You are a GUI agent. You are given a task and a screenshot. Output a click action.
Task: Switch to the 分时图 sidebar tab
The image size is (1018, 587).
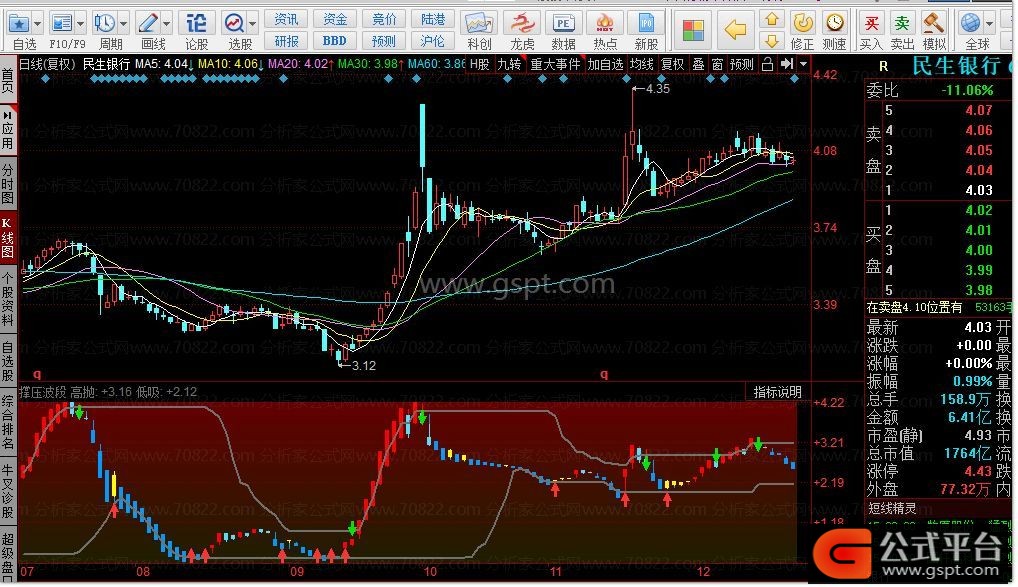point(8,182)
